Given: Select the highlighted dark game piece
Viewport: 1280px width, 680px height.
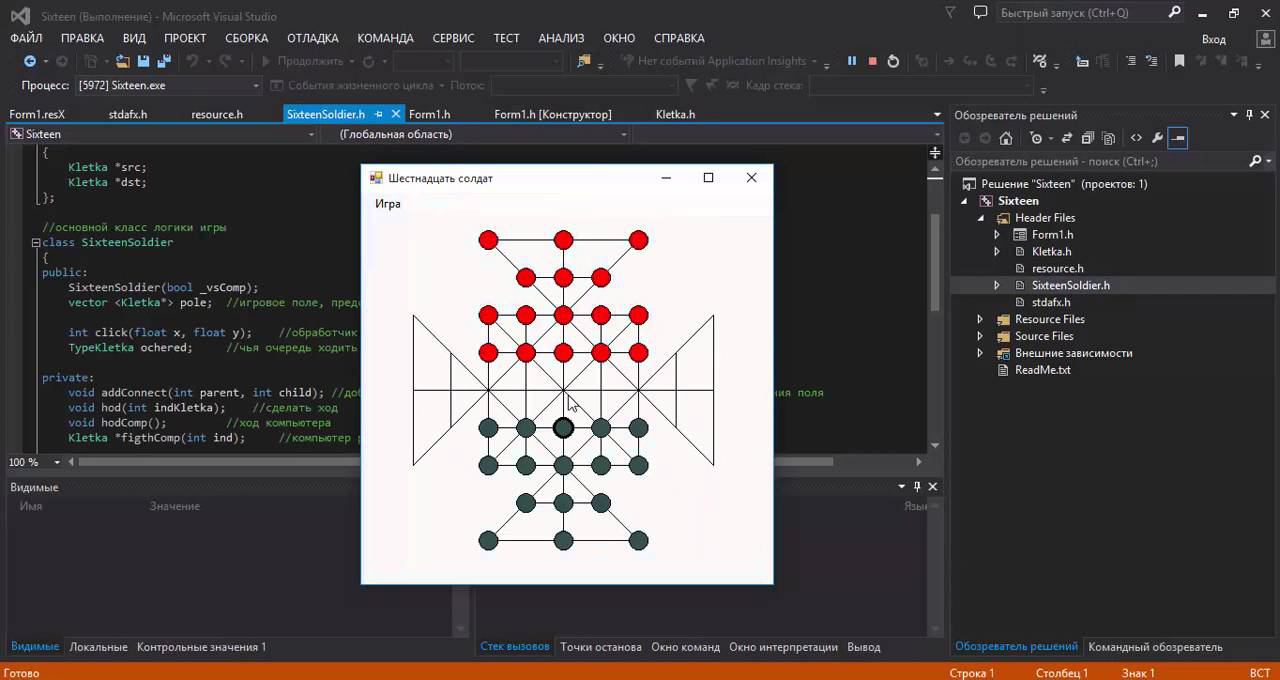Looking at the screenshot, I should [563, 428].
